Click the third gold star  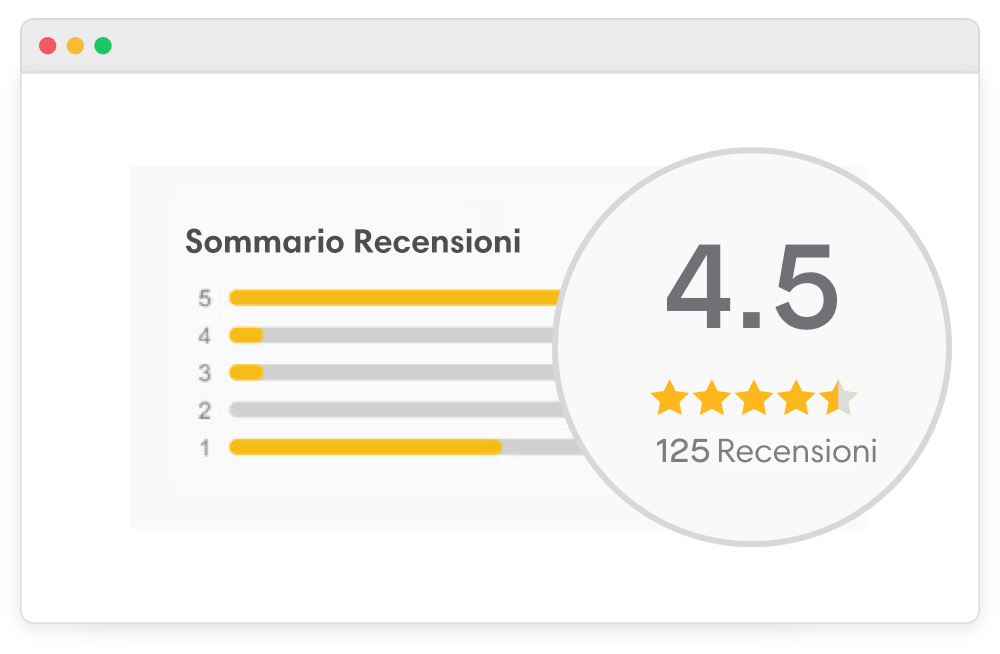coord(754,398)
